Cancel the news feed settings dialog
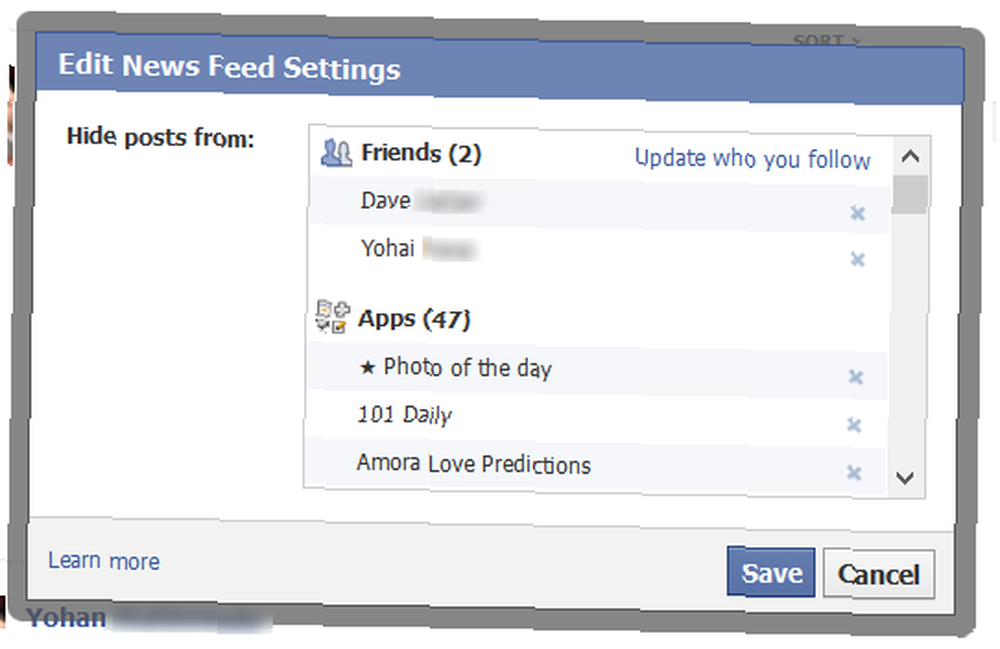Screen dimensions: 1000x649 click(x=879, y=574)
